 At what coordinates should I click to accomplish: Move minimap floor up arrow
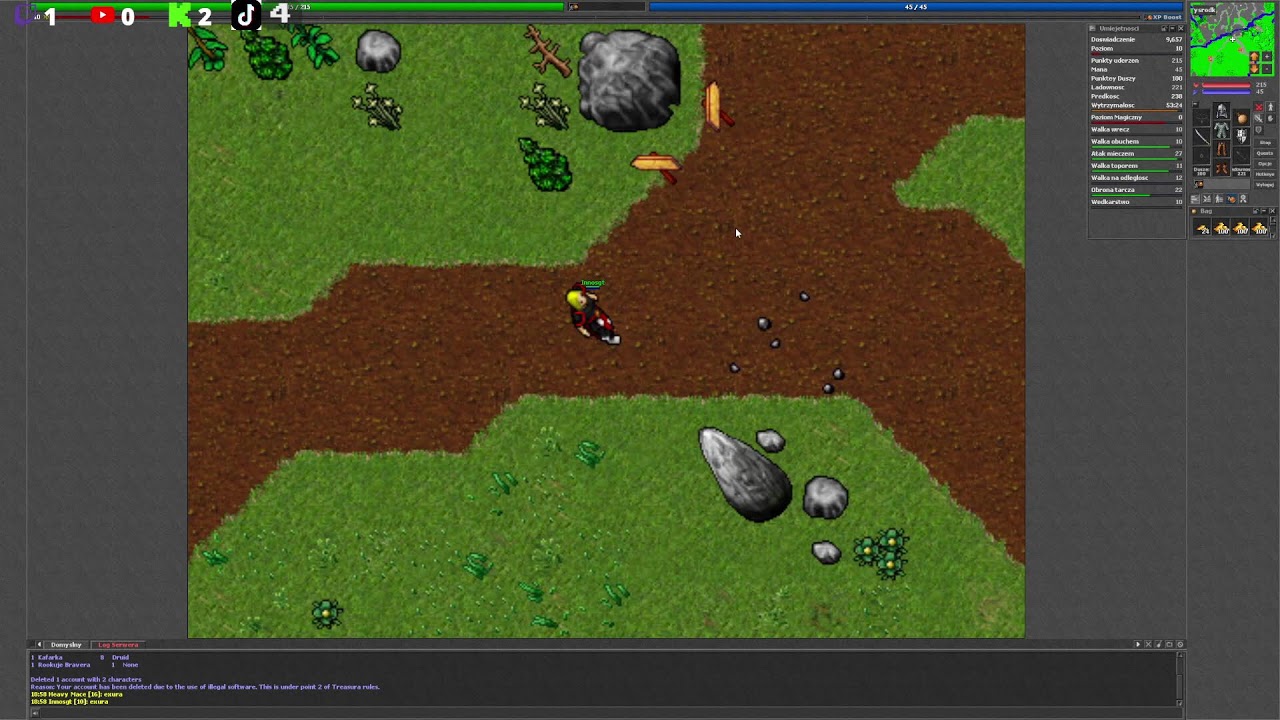[x=1253, y=56]
